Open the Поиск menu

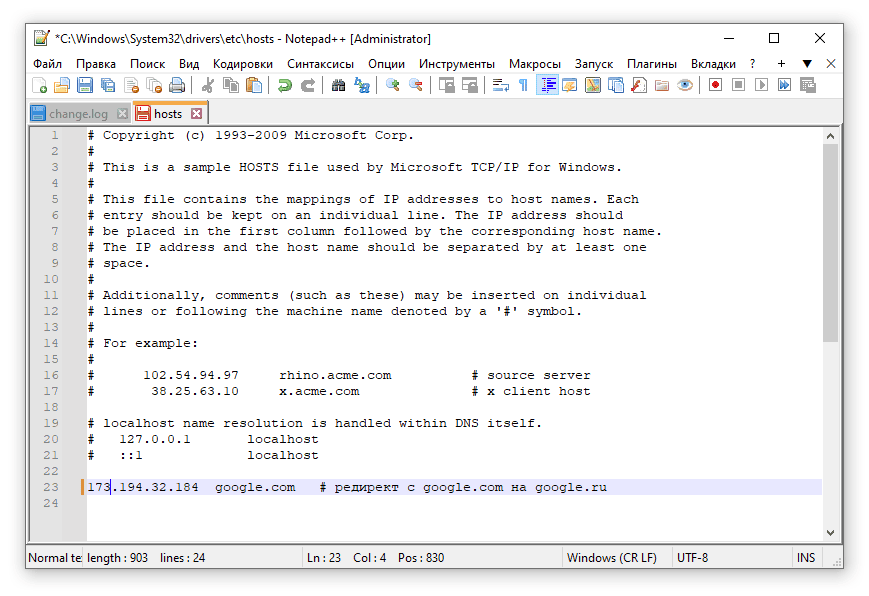coord(147,64)
